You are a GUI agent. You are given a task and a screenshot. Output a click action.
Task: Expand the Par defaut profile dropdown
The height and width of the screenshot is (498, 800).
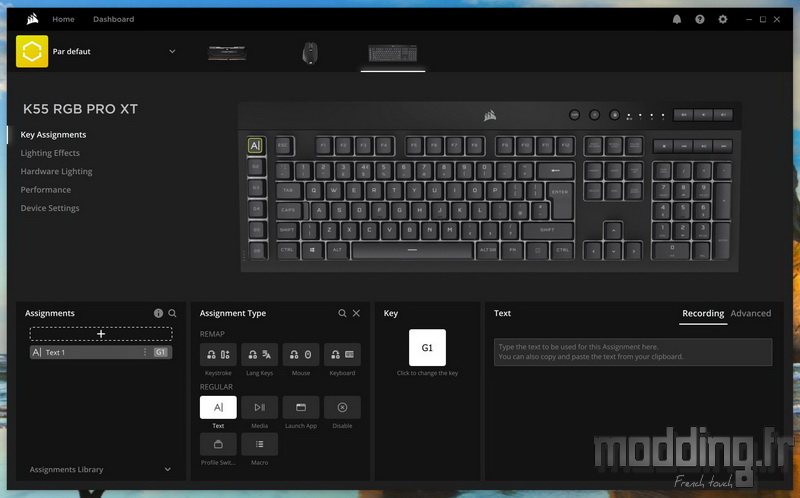[172, 52]
